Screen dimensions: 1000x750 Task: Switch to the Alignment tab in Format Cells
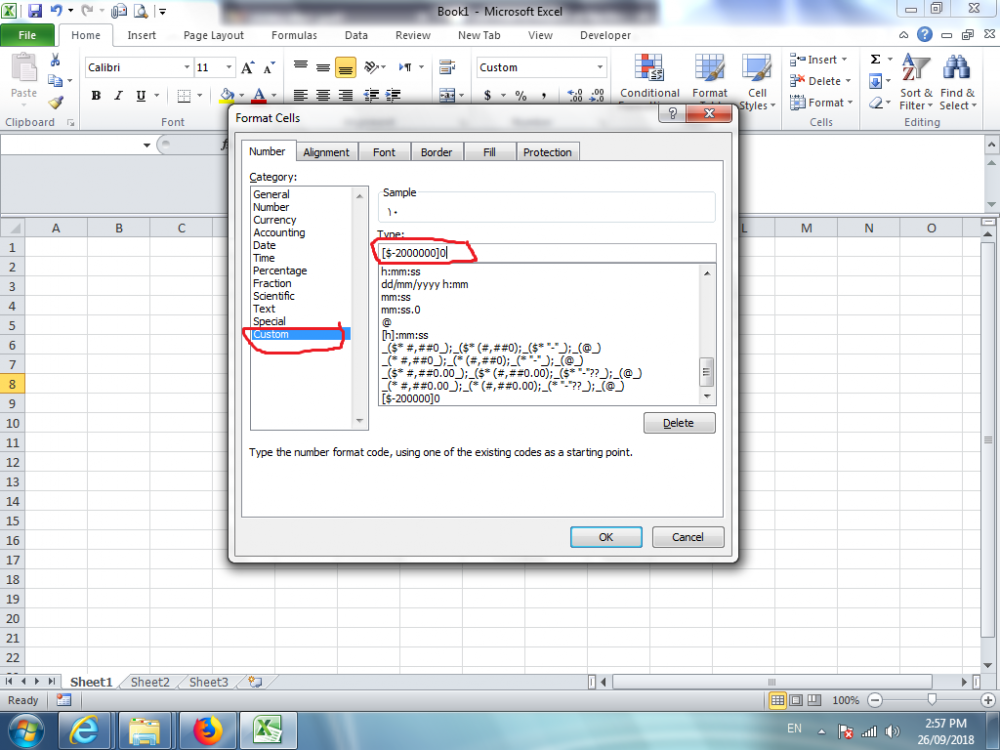[326, 152]
